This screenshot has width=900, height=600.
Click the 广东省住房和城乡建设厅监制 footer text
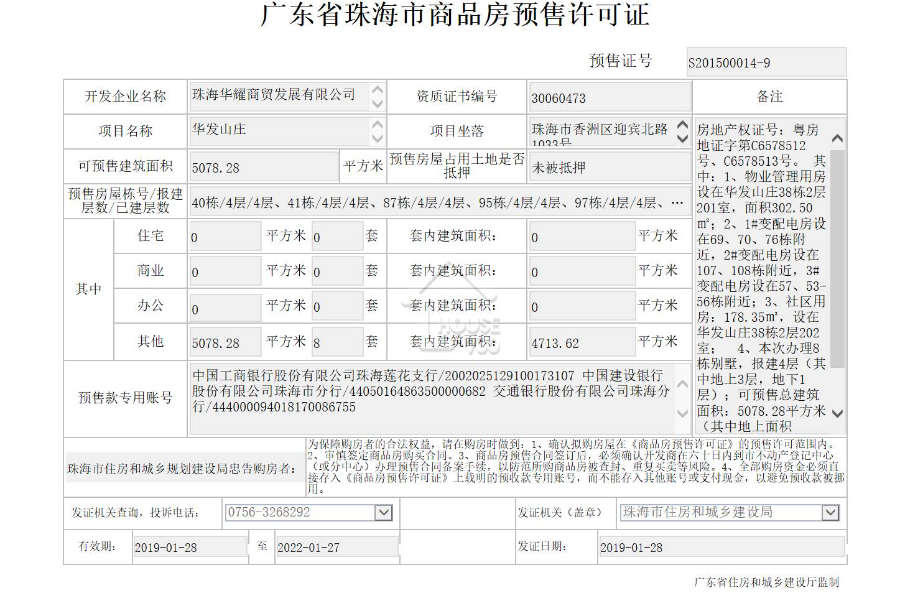767,582
